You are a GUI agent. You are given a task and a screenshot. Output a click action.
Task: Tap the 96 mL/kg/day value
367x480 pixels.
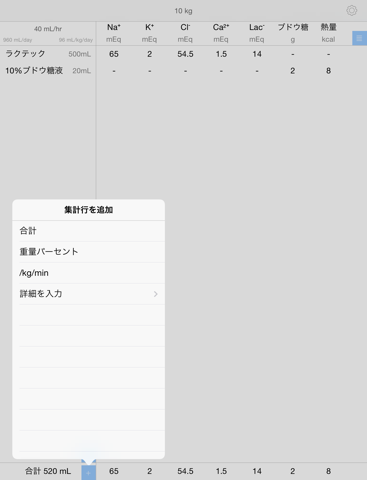76,40
